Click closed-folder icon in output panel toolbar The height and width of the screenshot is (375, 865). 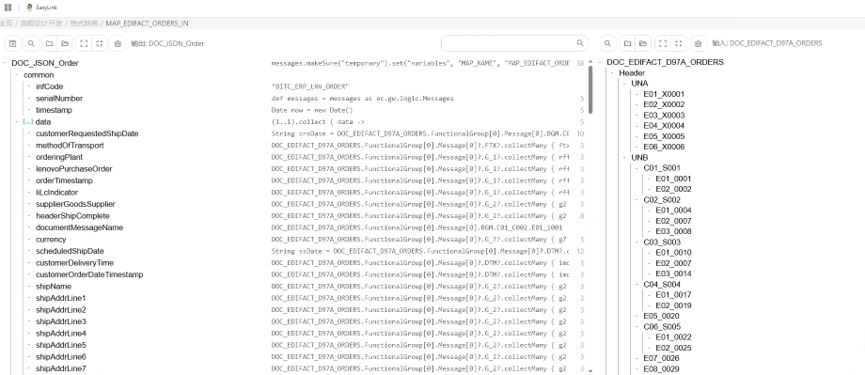(x=49, y=43)
